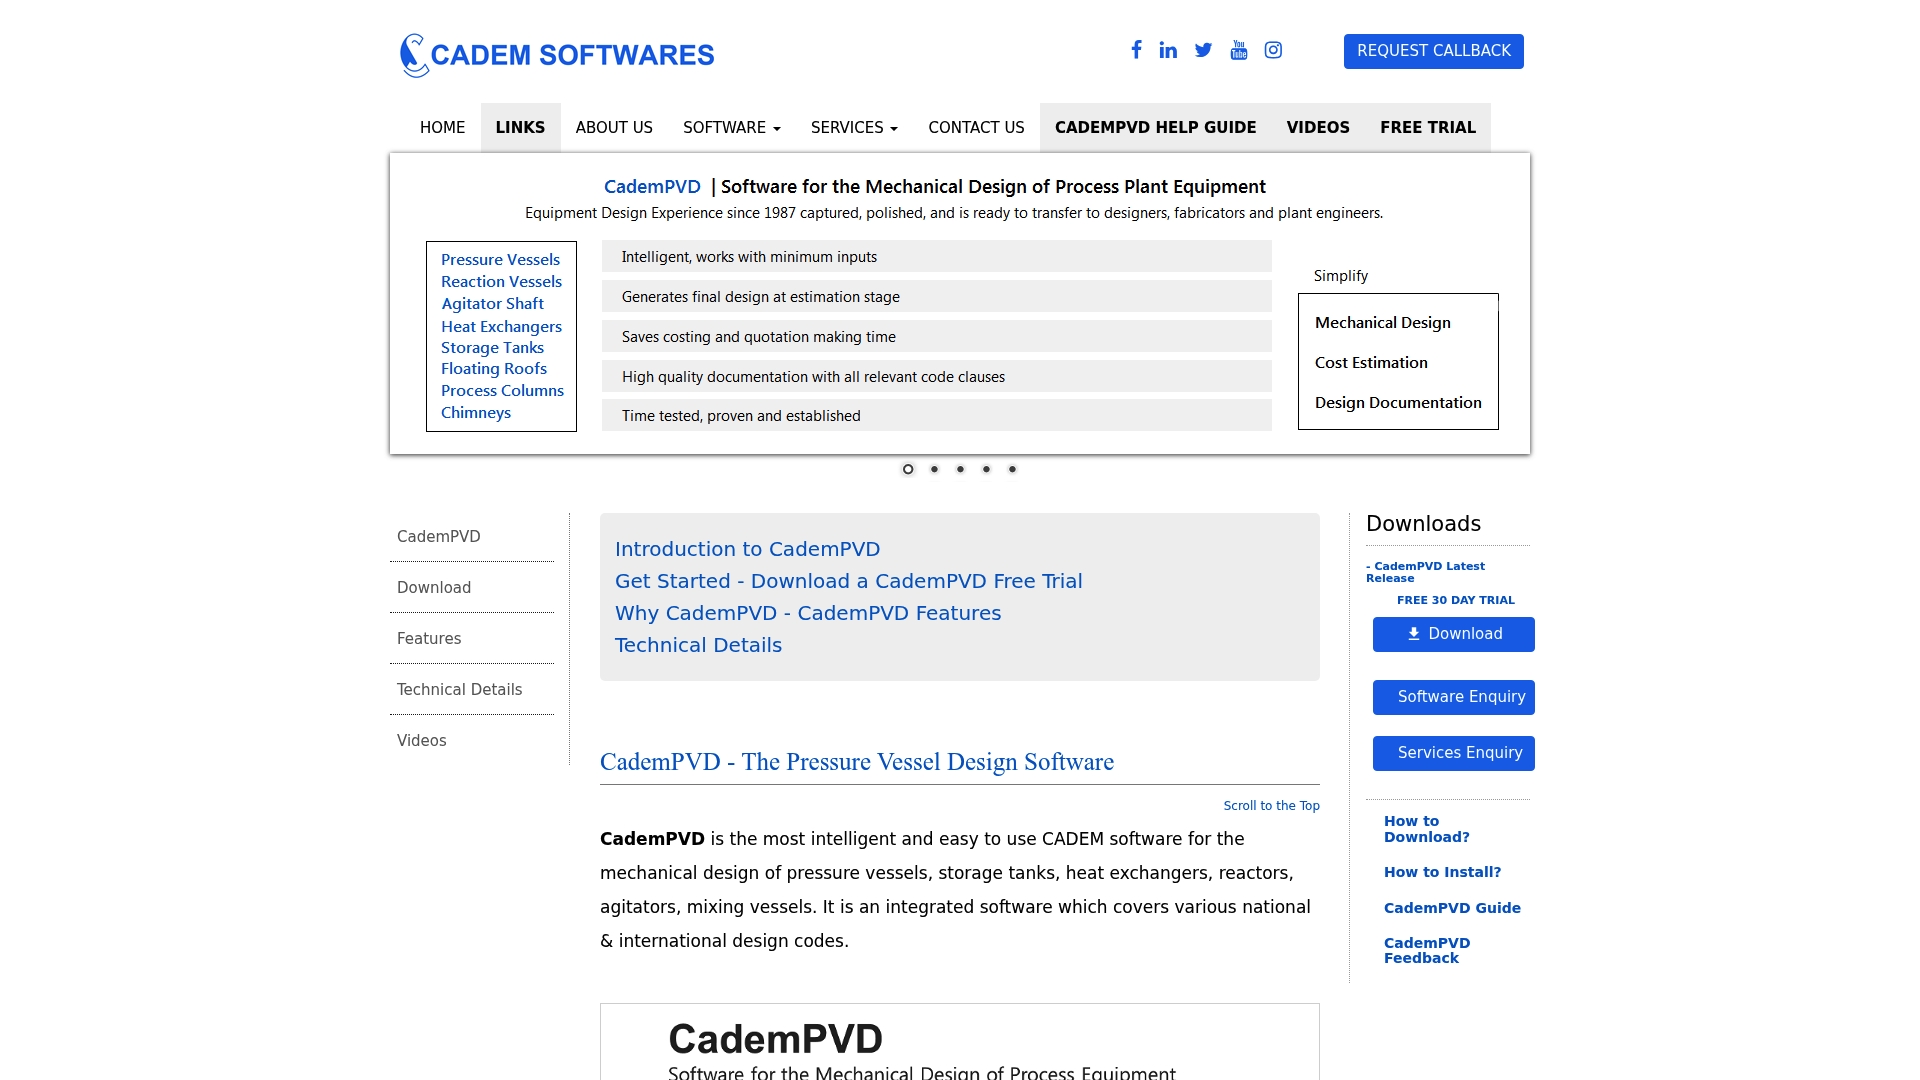This screenshot has width=1920, height=1080.
Task: Expand the SOFTWARE dropdown menu
Action: pos(732,128)
